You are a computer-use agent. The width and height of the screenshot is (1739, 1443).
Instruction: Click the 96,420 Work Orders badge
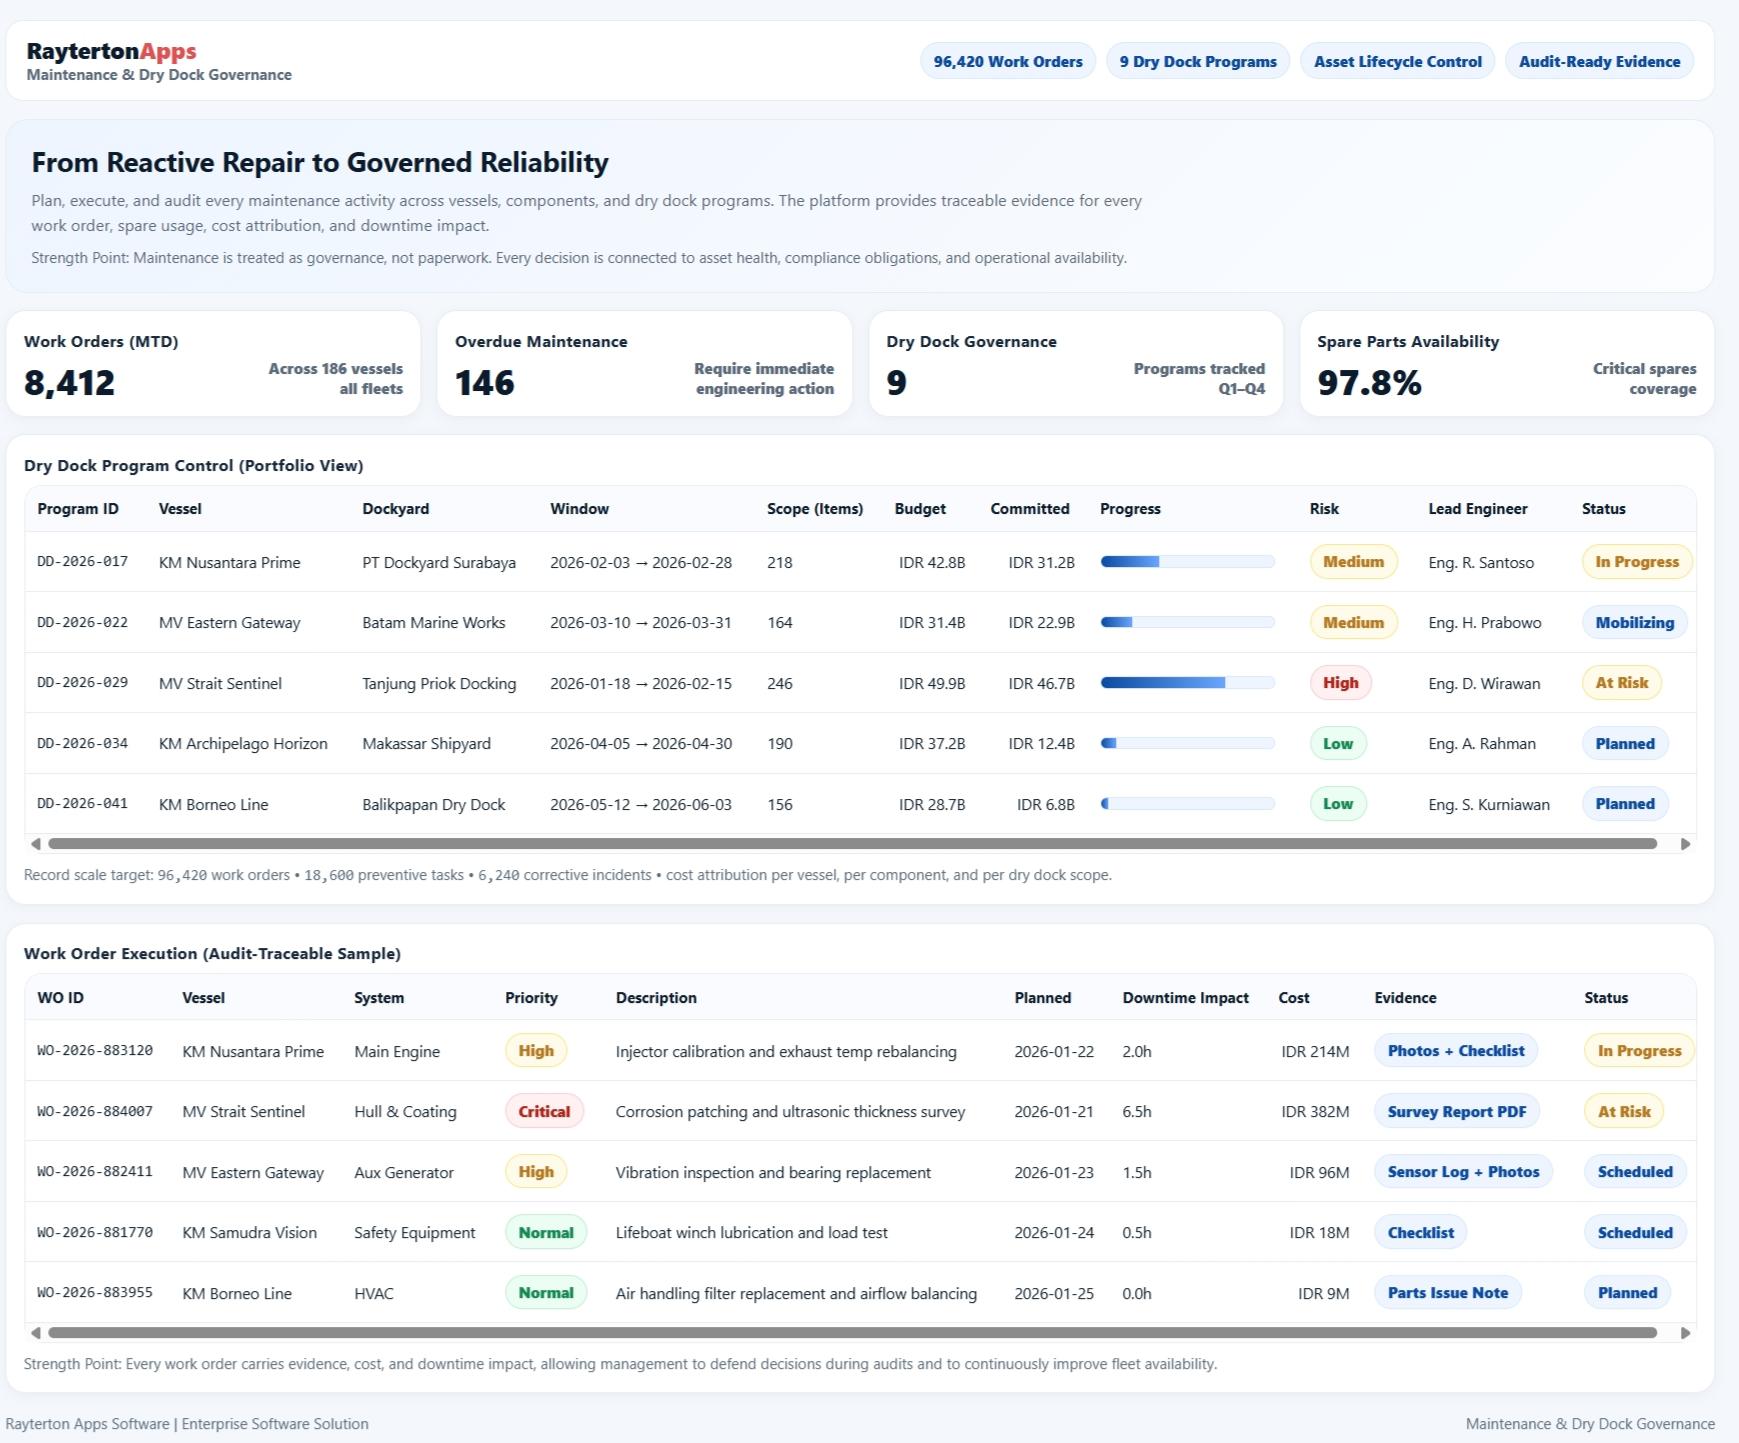(1007, 61)
